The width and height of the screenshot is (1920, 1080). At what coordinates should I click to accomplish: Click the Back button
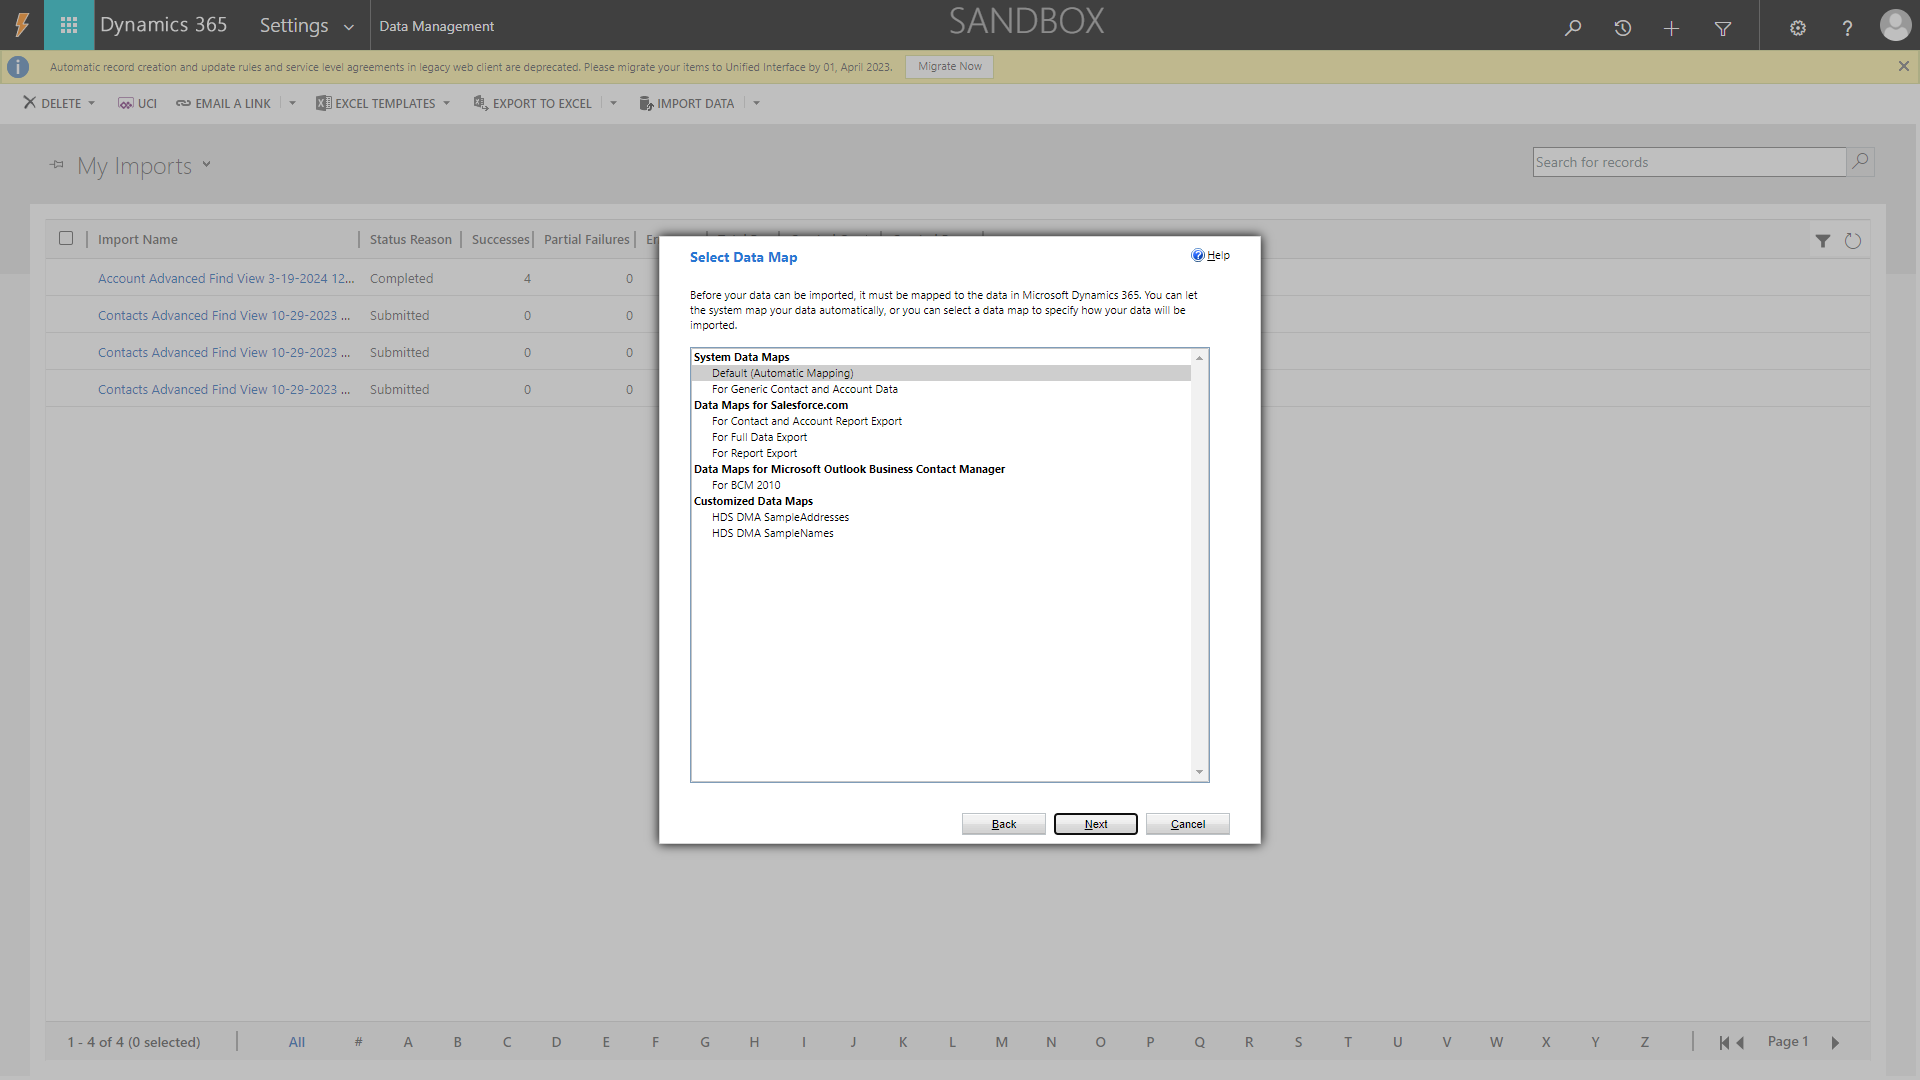[1004, 824]
